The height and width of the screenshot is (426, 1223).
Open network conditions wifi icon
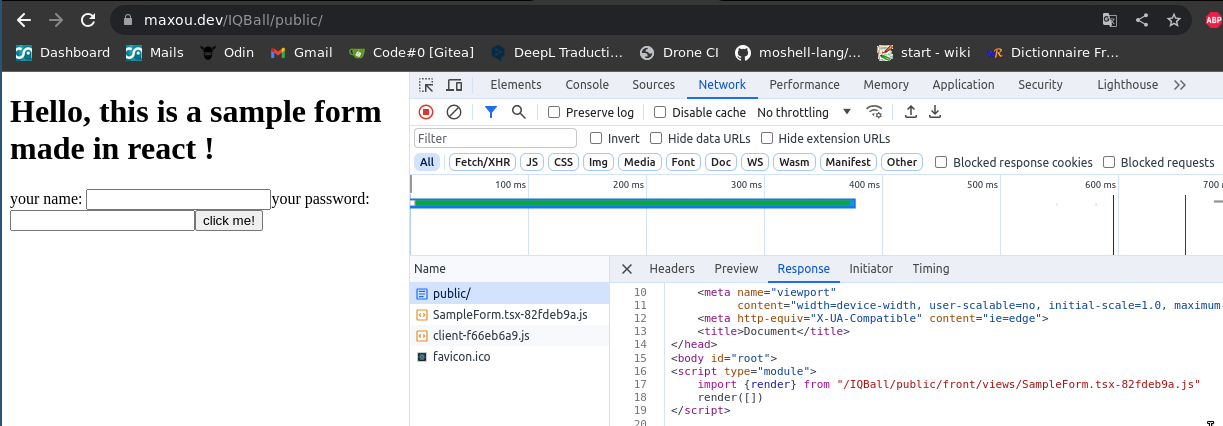tap(875, 112)
